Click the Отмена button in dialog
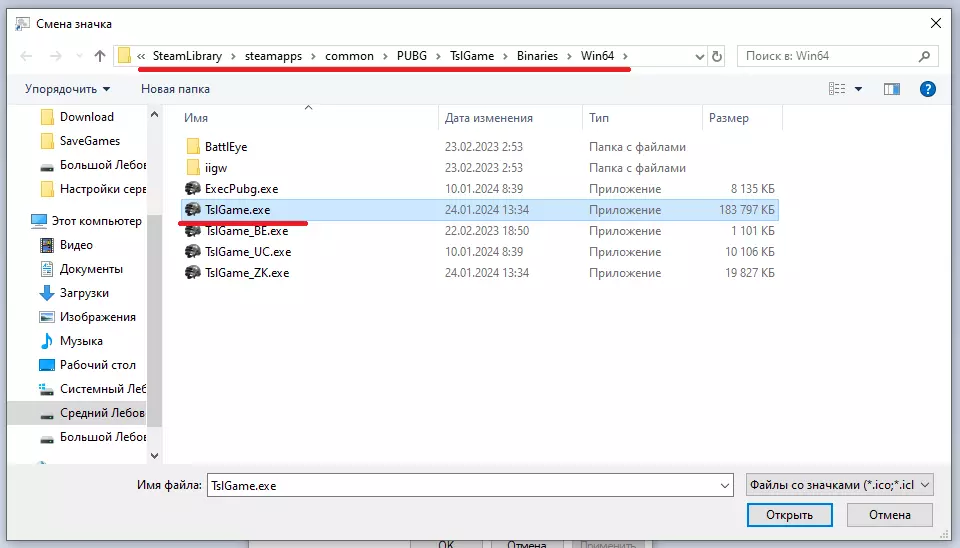This screenshot has height=548, width=960. point(890,515)
